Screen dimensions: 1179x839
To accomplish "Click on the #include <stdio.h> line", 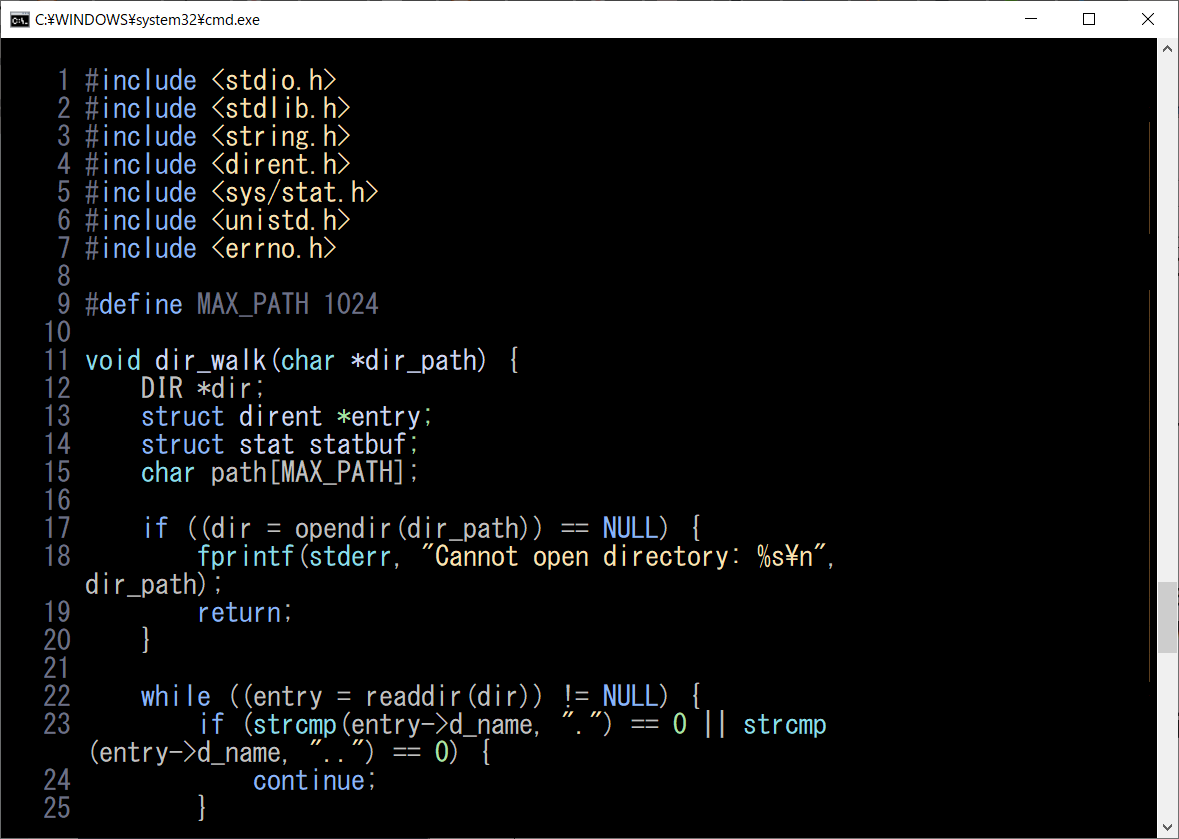I will point(210,80).
